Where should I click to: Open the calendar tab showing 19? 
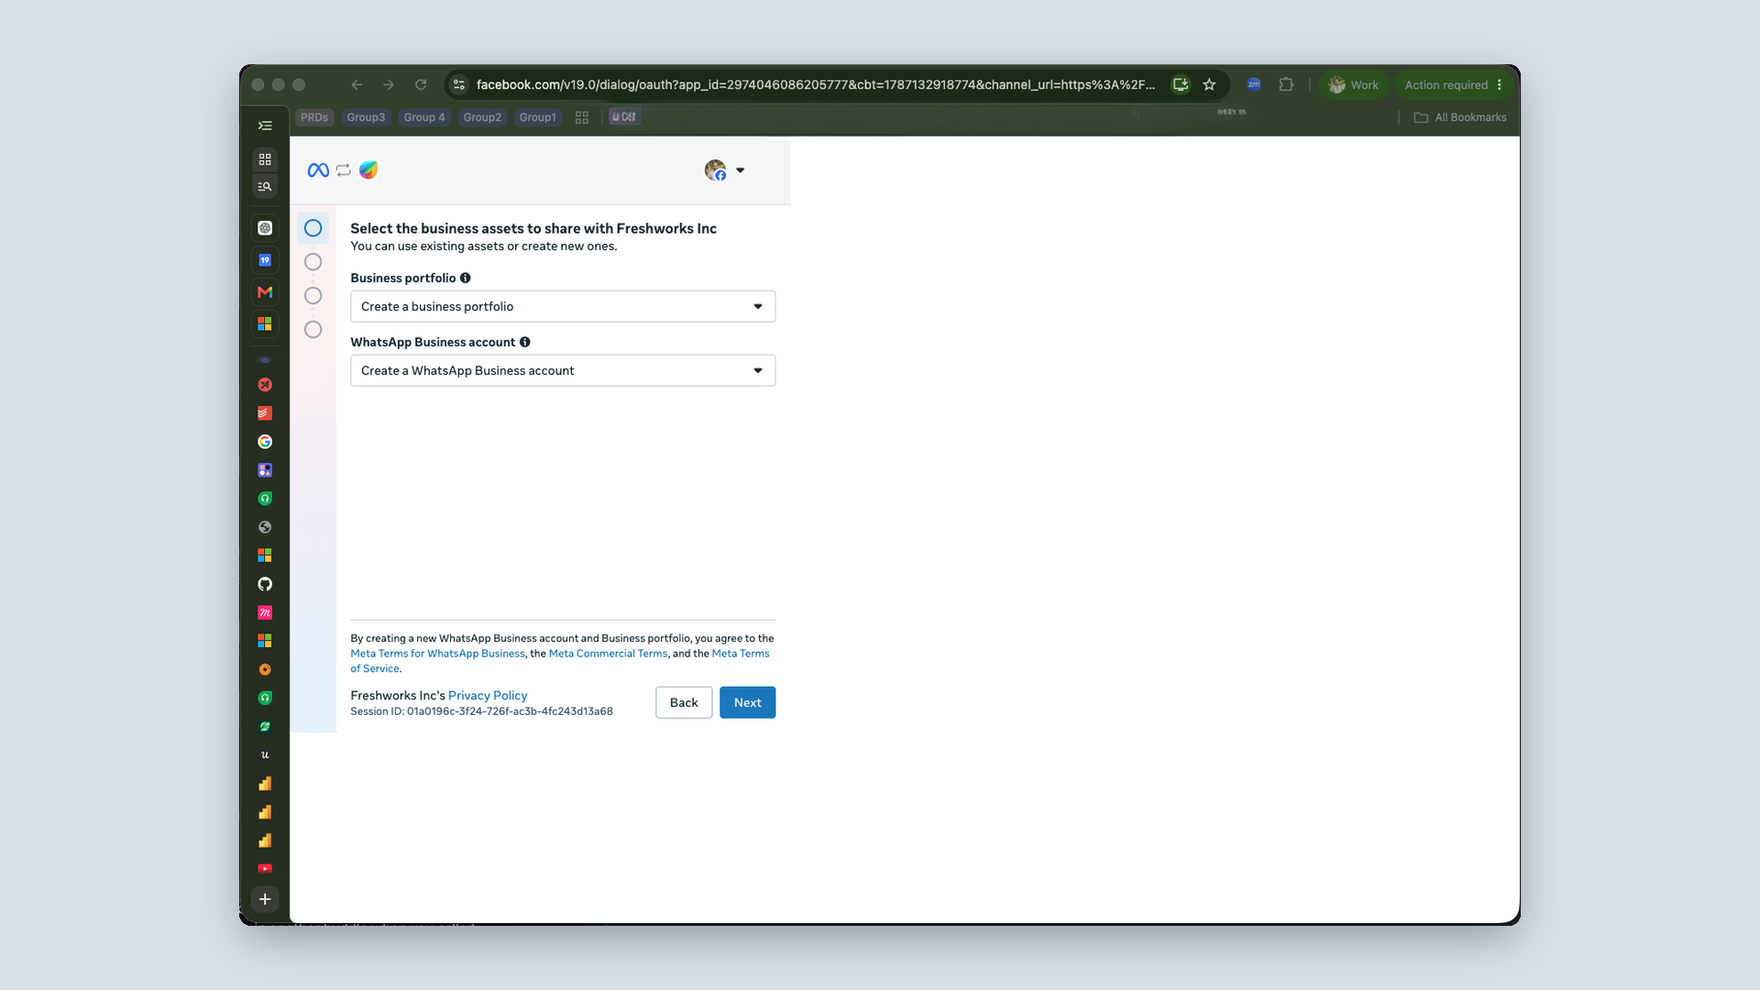coord(265,260)
